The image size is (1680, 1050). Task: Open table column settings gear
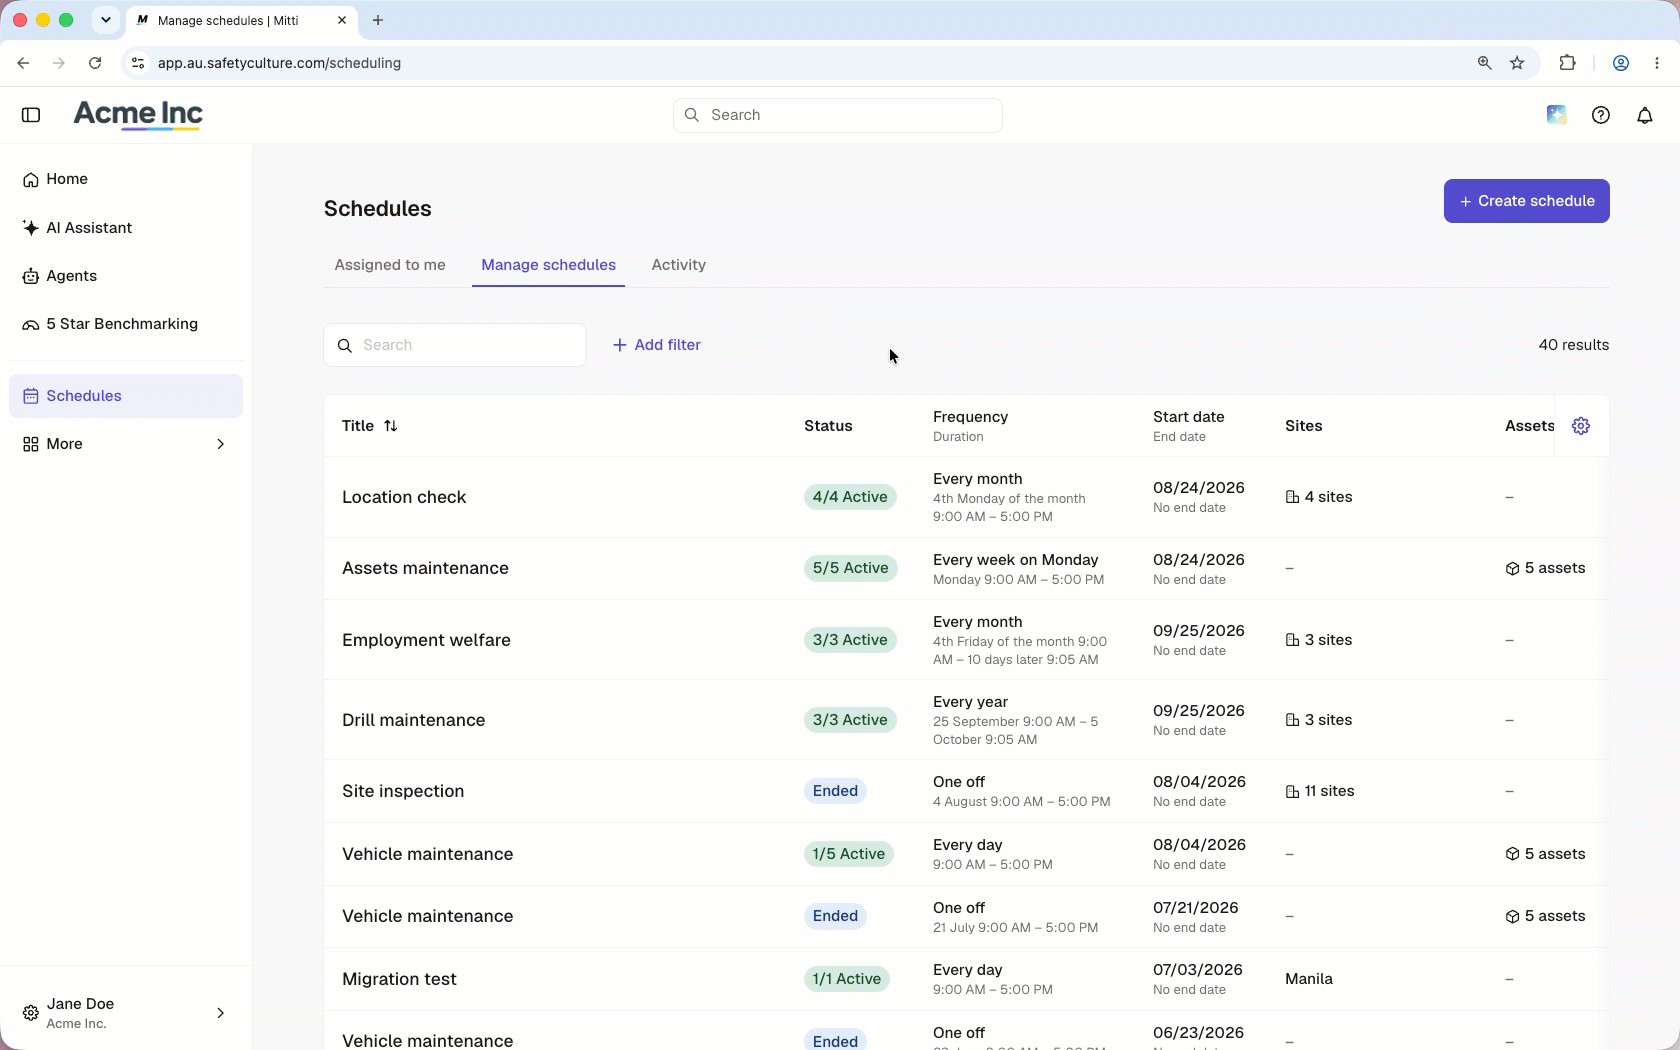pos(1581,426)
